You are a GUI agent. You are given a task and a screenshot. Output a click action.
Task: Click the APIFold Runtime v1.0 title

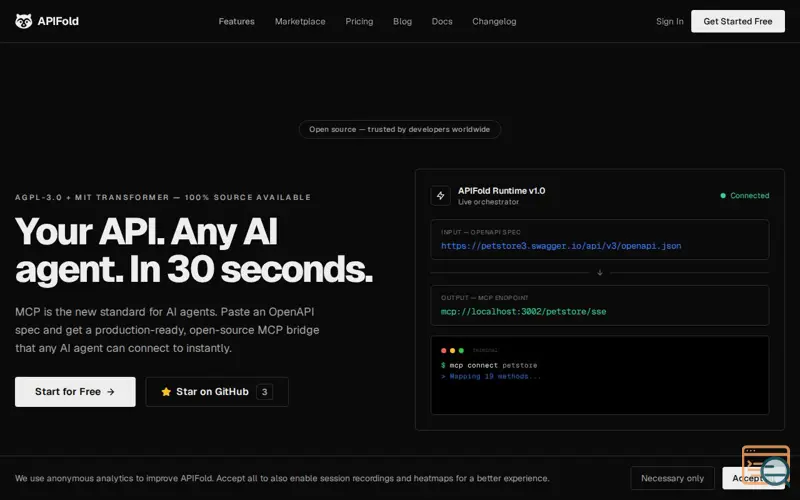click(x=502, y=191)
